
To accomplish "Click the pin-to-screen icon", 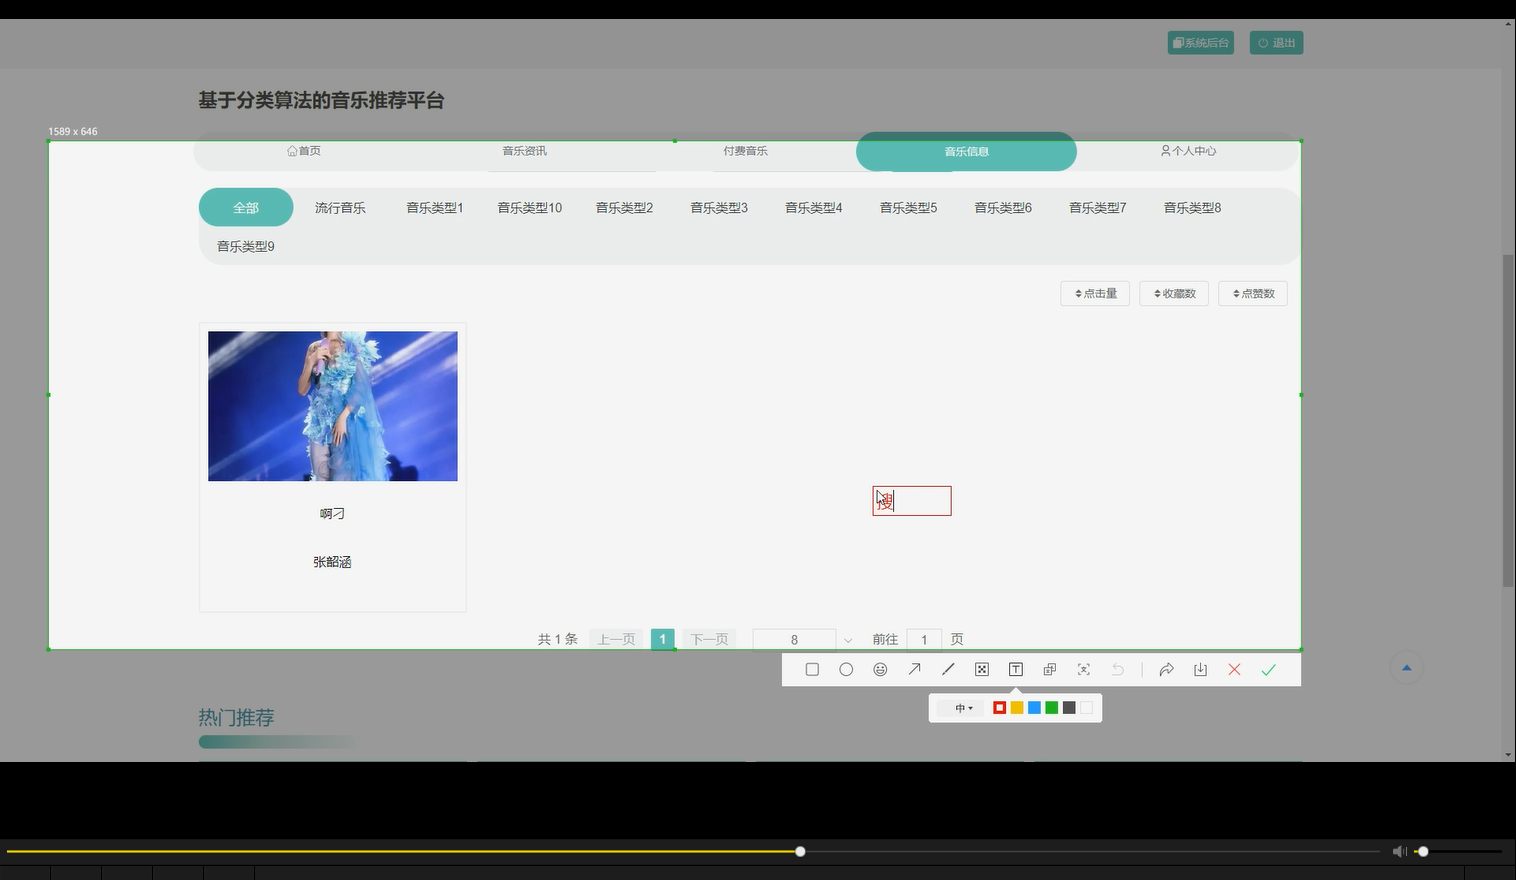I will (x=1049, y=669).
